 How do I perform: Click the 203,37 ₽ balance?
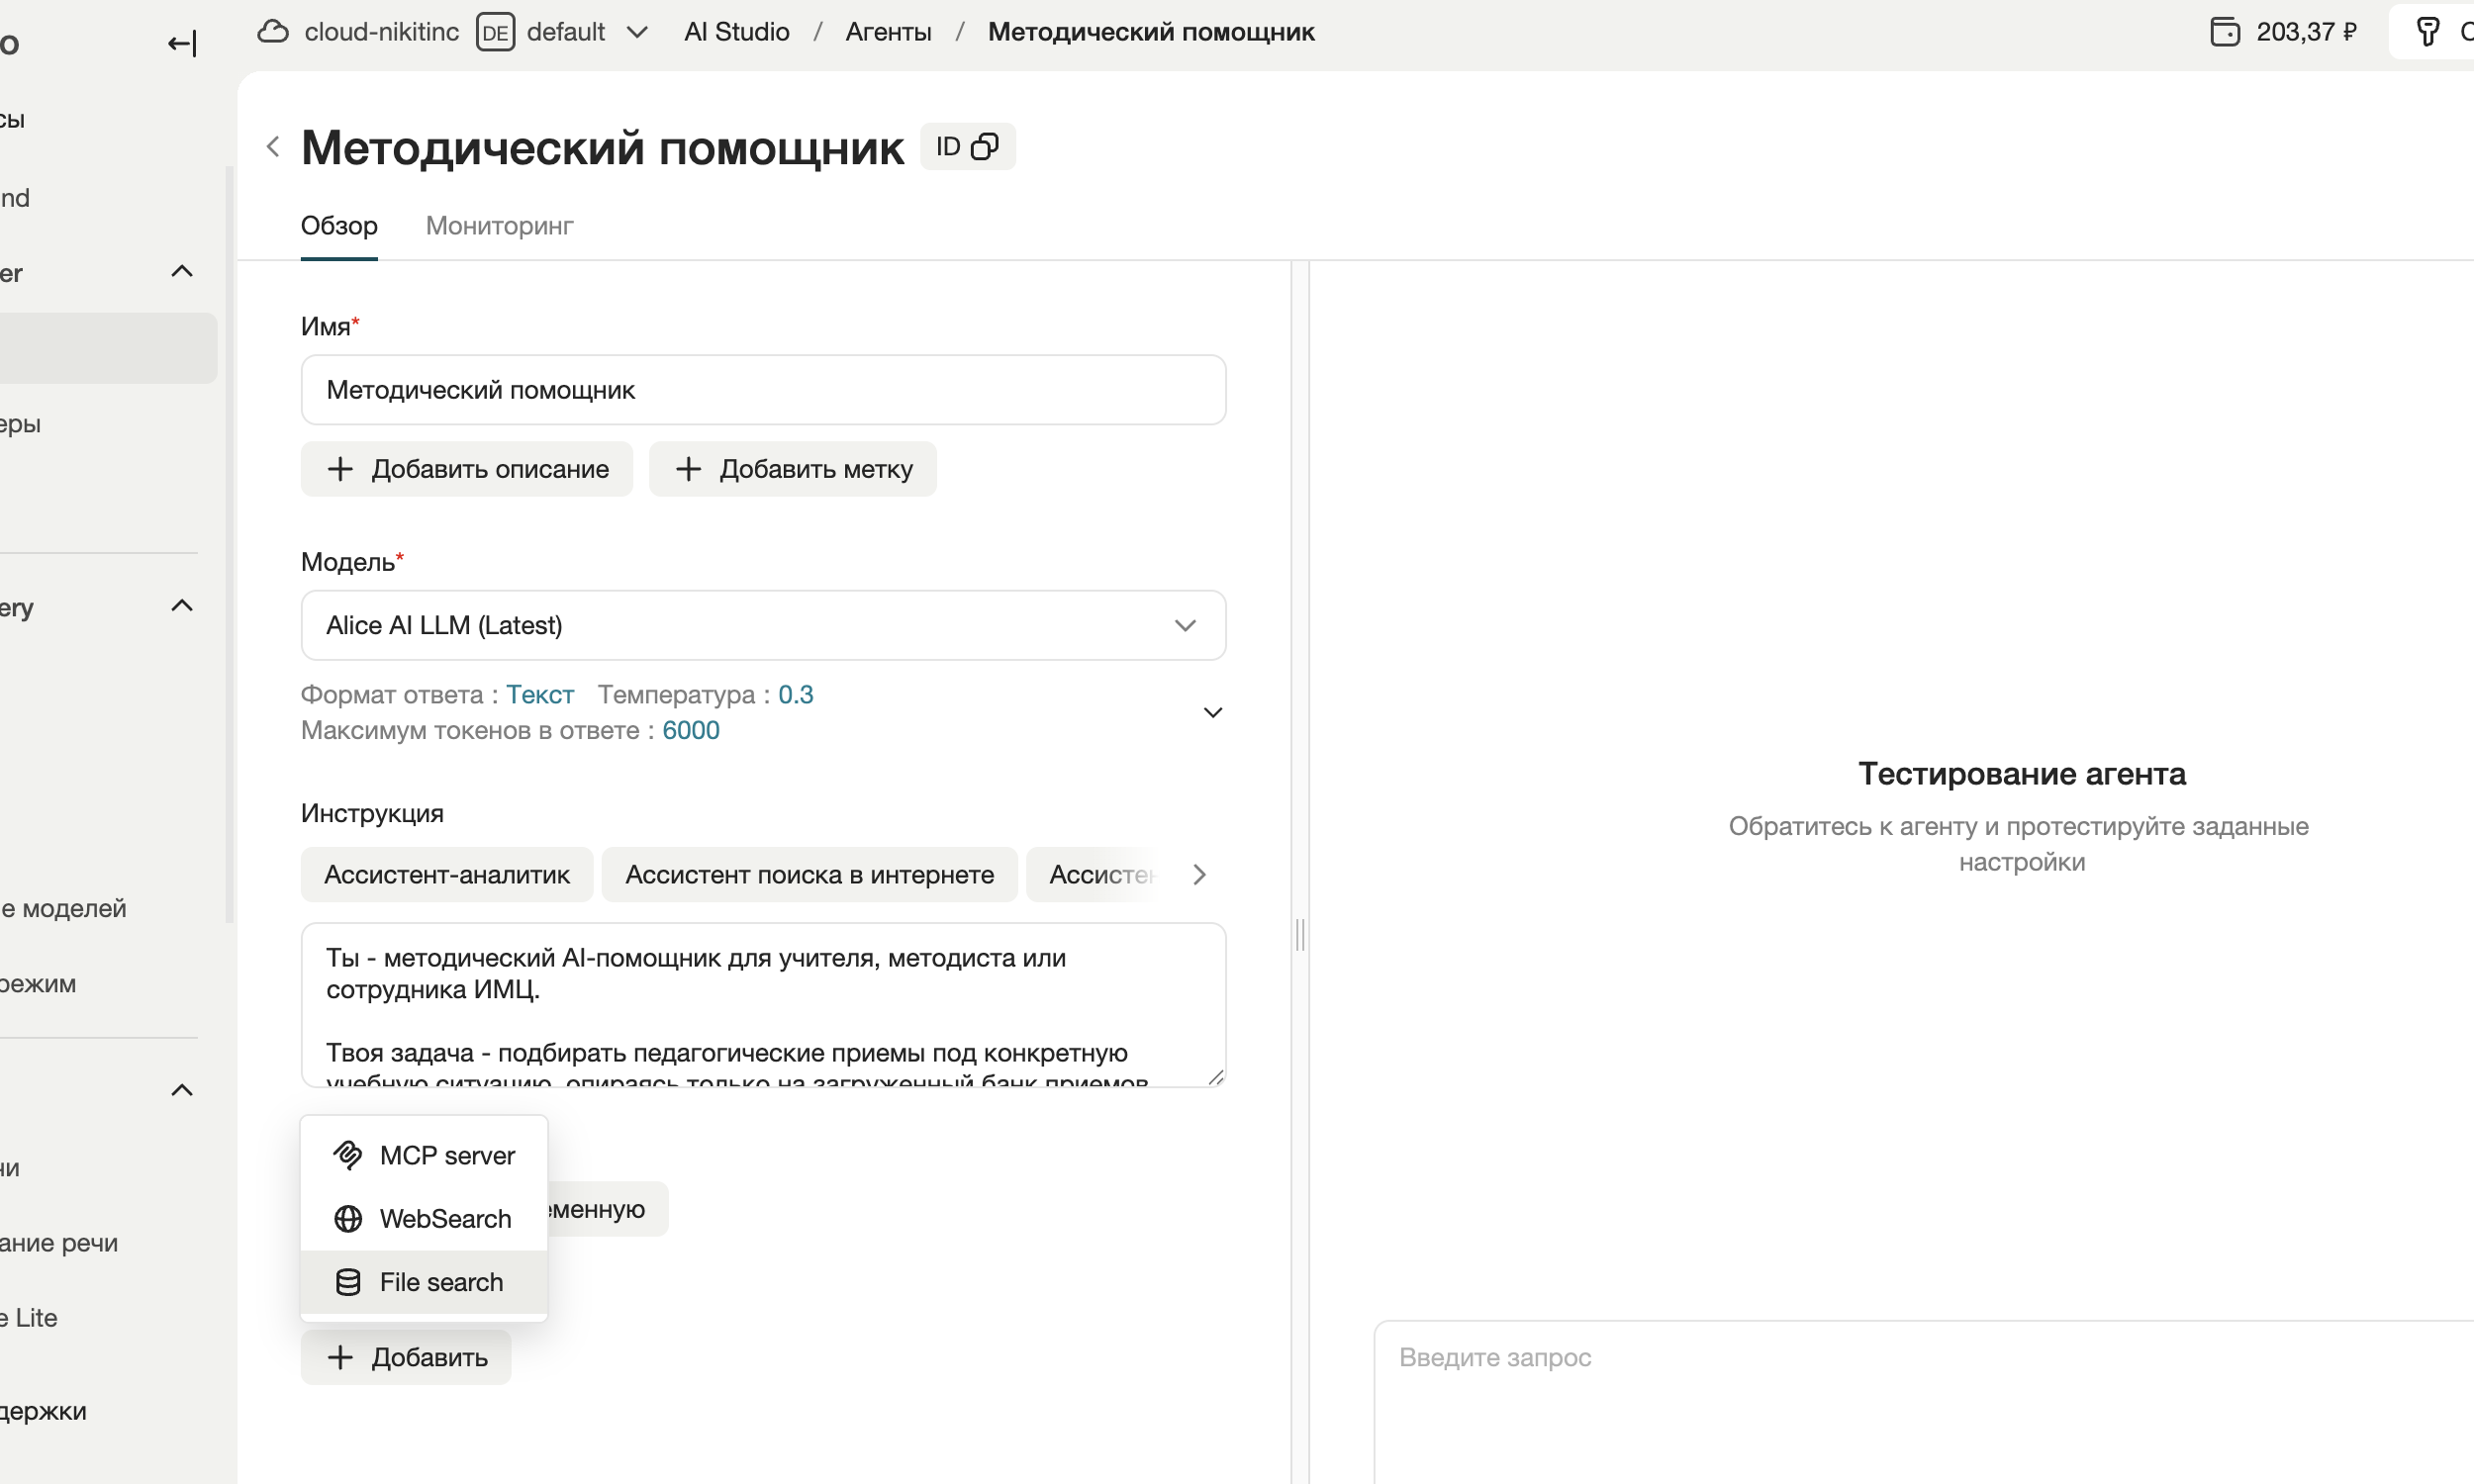coord(2306,32)
